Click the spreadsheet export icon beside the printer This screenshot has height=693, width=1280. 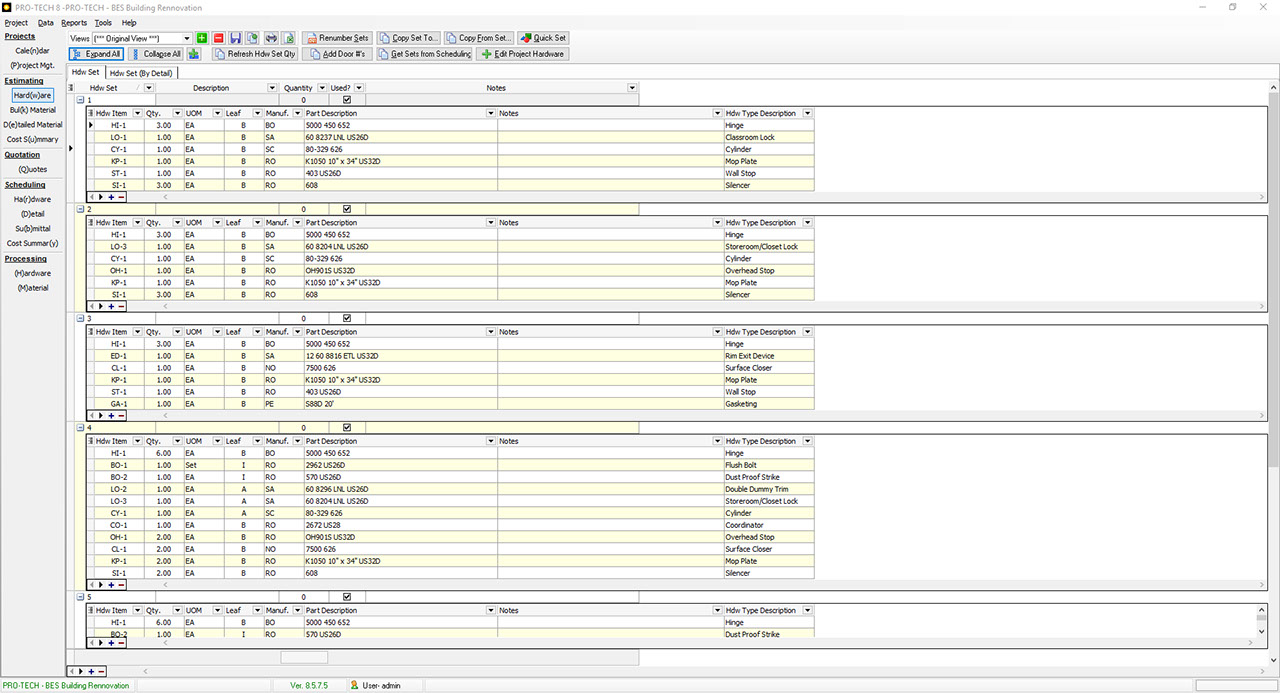(287, 38)
